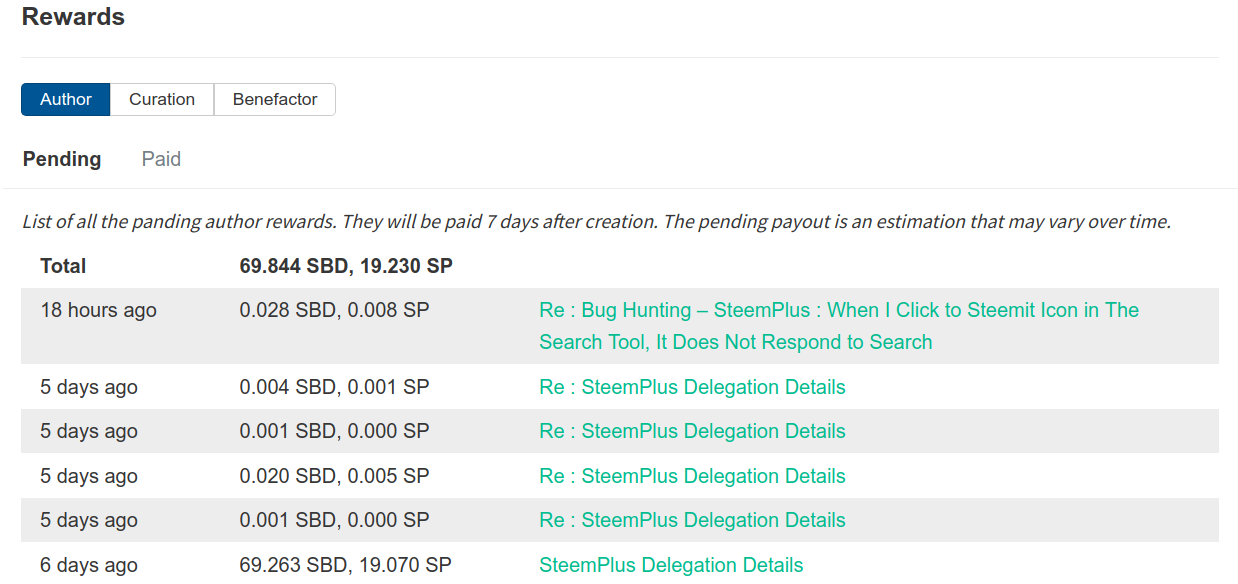Open the 69.263 SBD SteemPlus Delegation Details post

(x=671, y=565)
